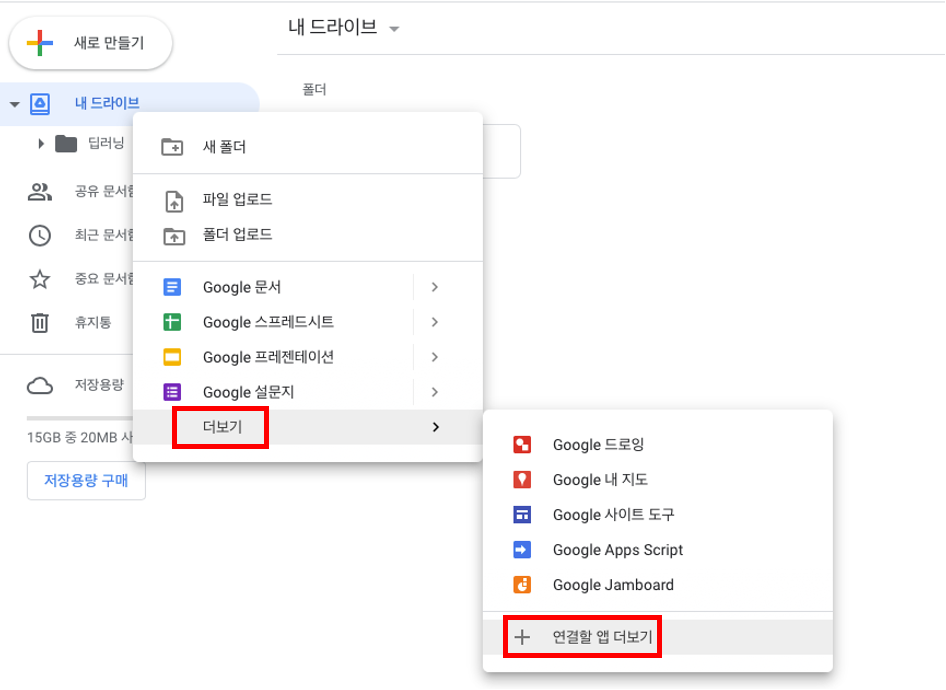
Task: Expand the 더보기 submenu chevron
Action: pos(436,427)
